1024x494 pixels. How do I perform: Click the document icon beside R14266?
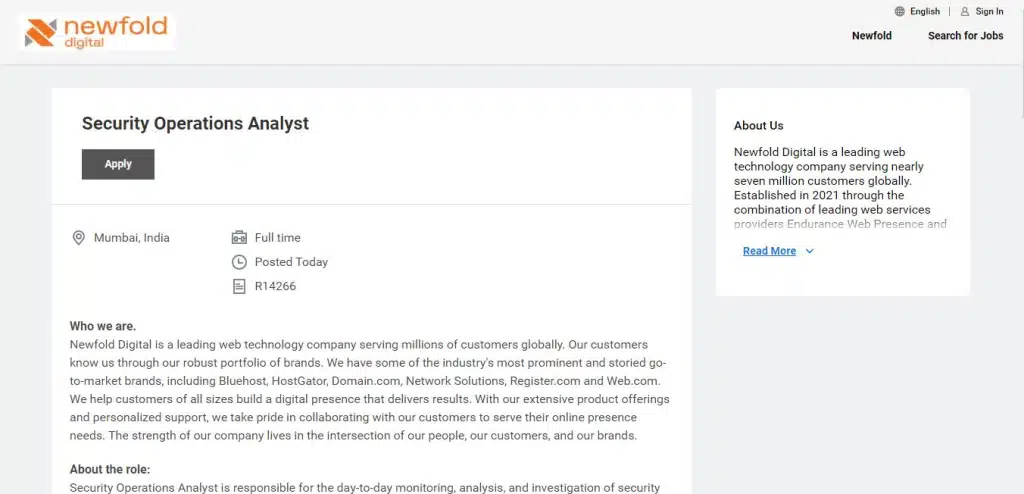tap(240, 286)
